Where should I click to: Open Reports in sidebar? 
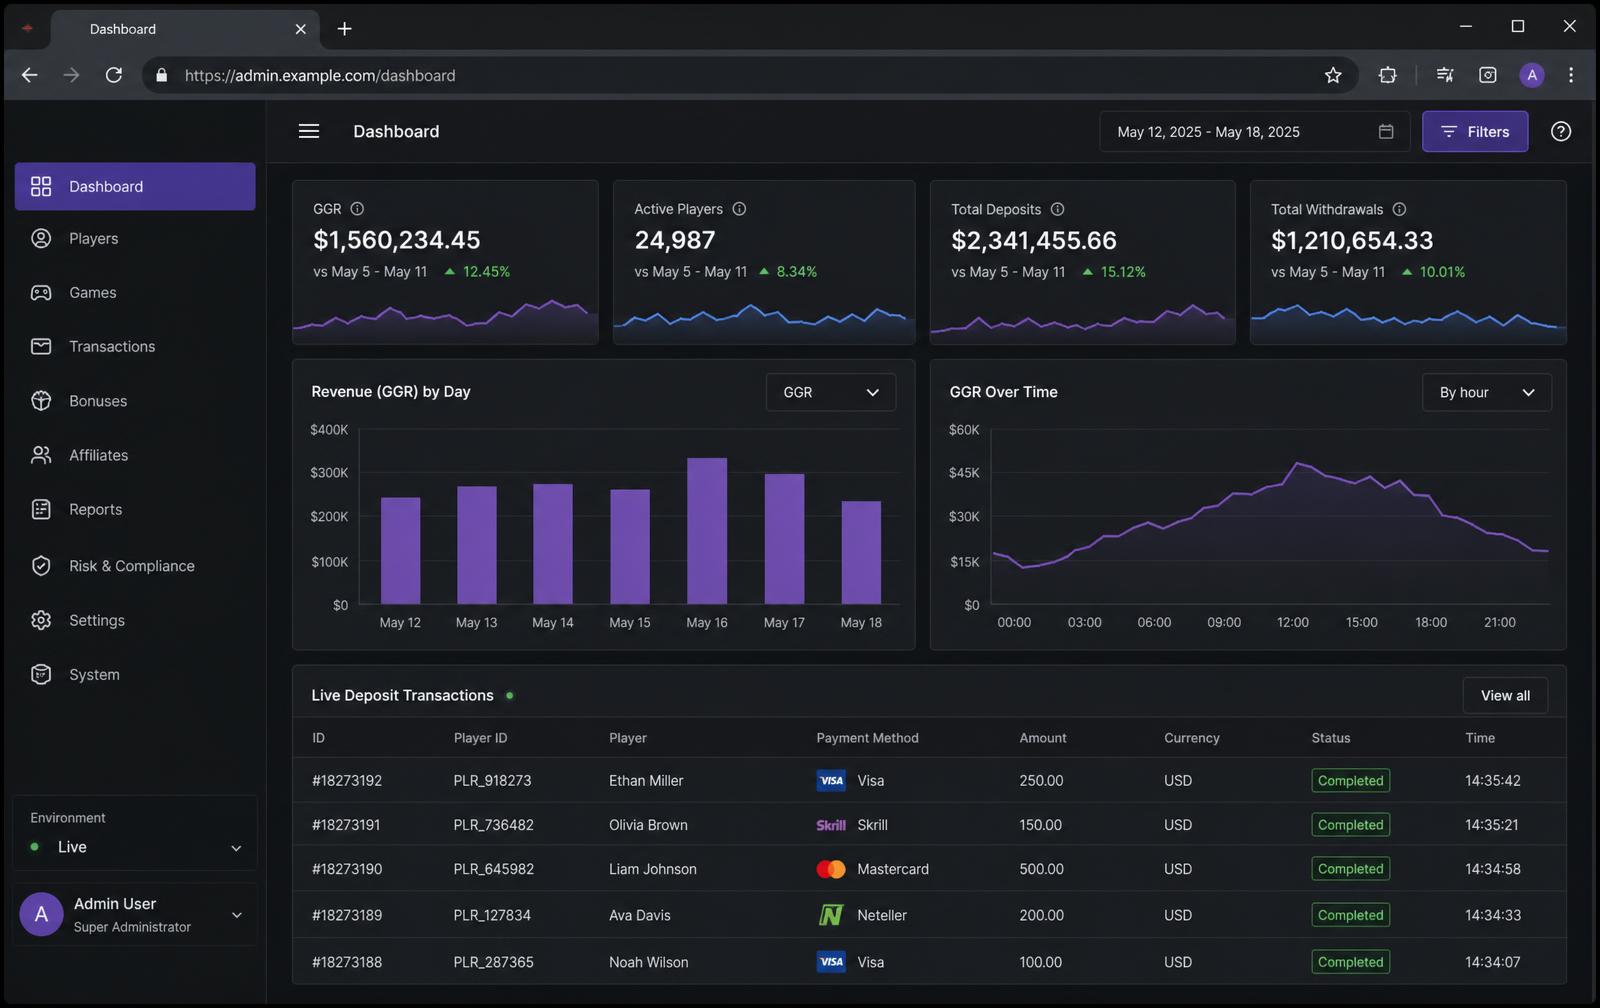(x=135, y=509)
